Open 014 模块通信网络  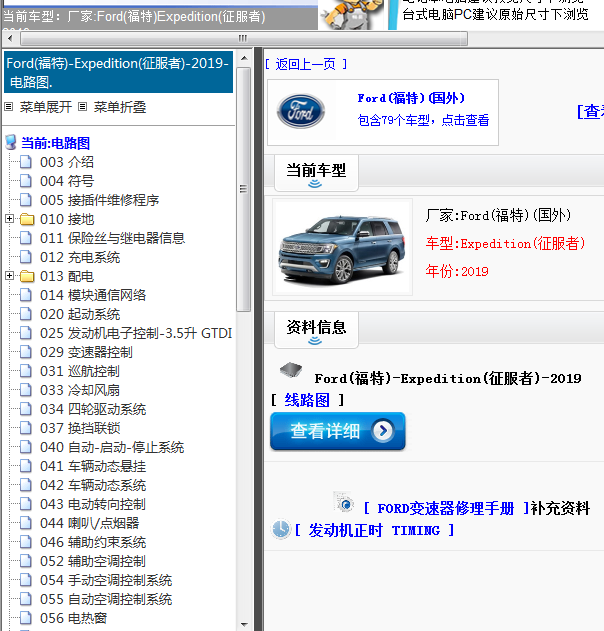(93, 295)
